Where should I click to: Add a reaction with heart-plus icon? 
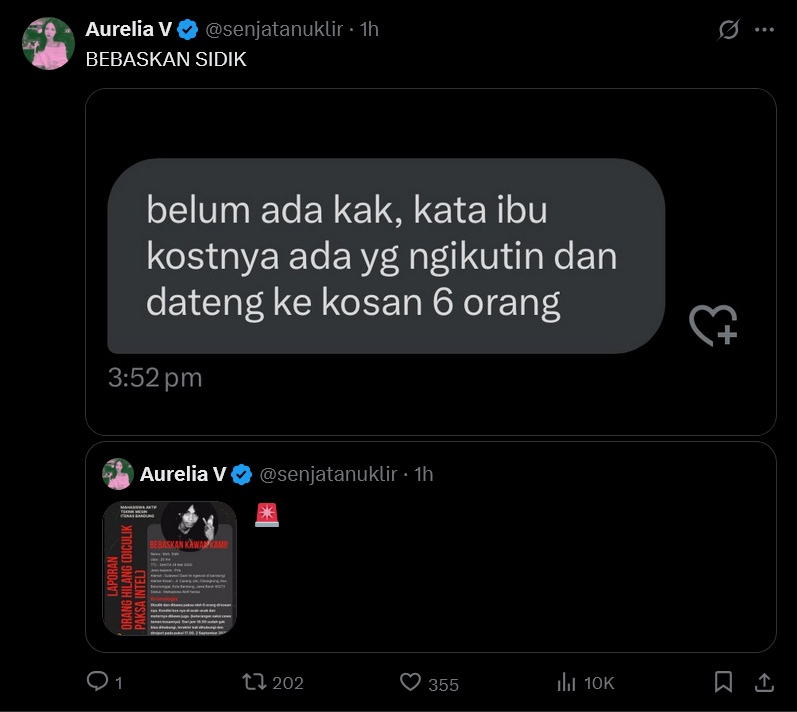pyautogui.click(x=713, y=326)
